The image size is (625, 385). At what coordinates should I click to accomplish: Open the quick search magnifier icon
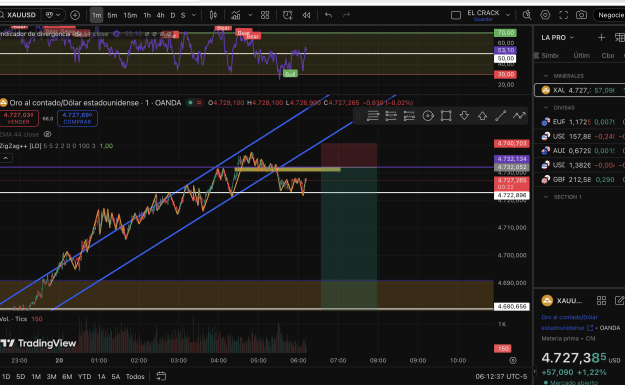coord(527,15)
